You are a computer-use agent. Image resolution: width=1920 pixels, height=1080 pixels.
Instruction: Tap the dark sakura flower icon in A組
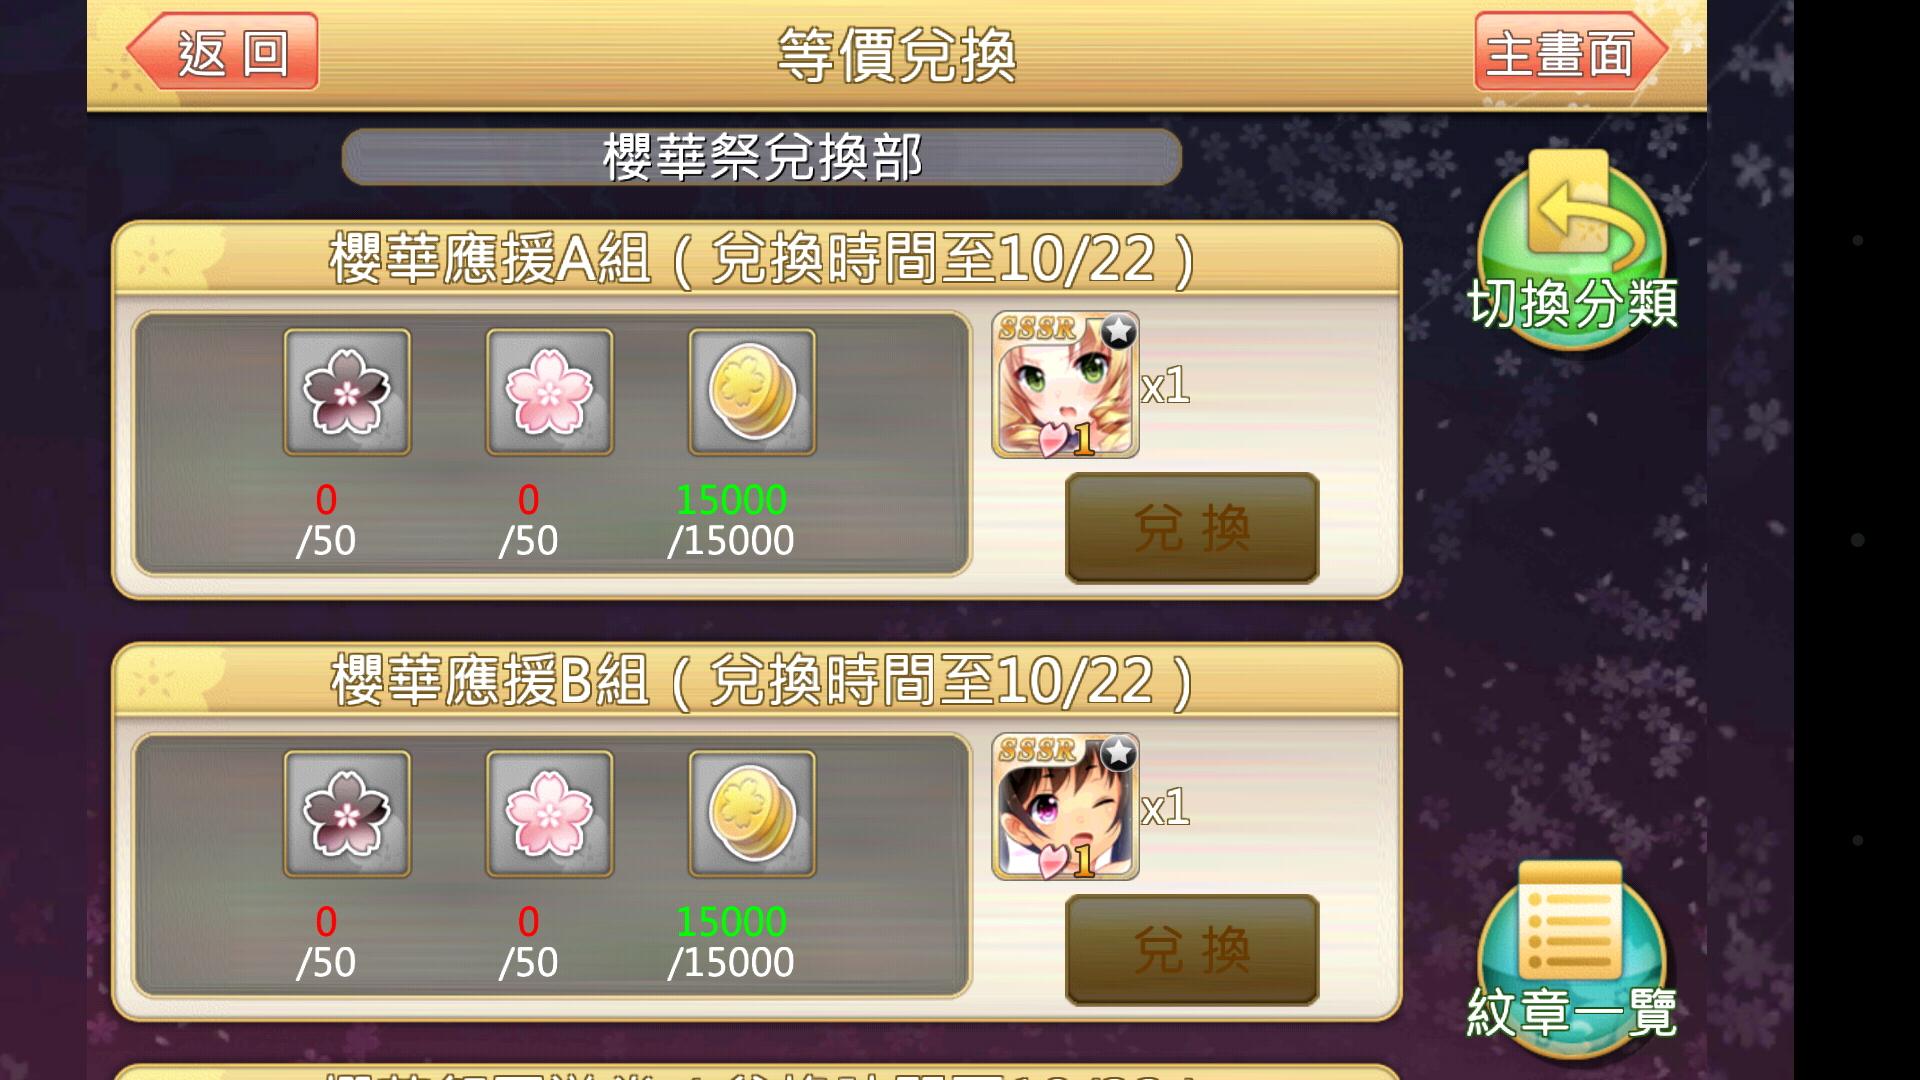[347, 392]
